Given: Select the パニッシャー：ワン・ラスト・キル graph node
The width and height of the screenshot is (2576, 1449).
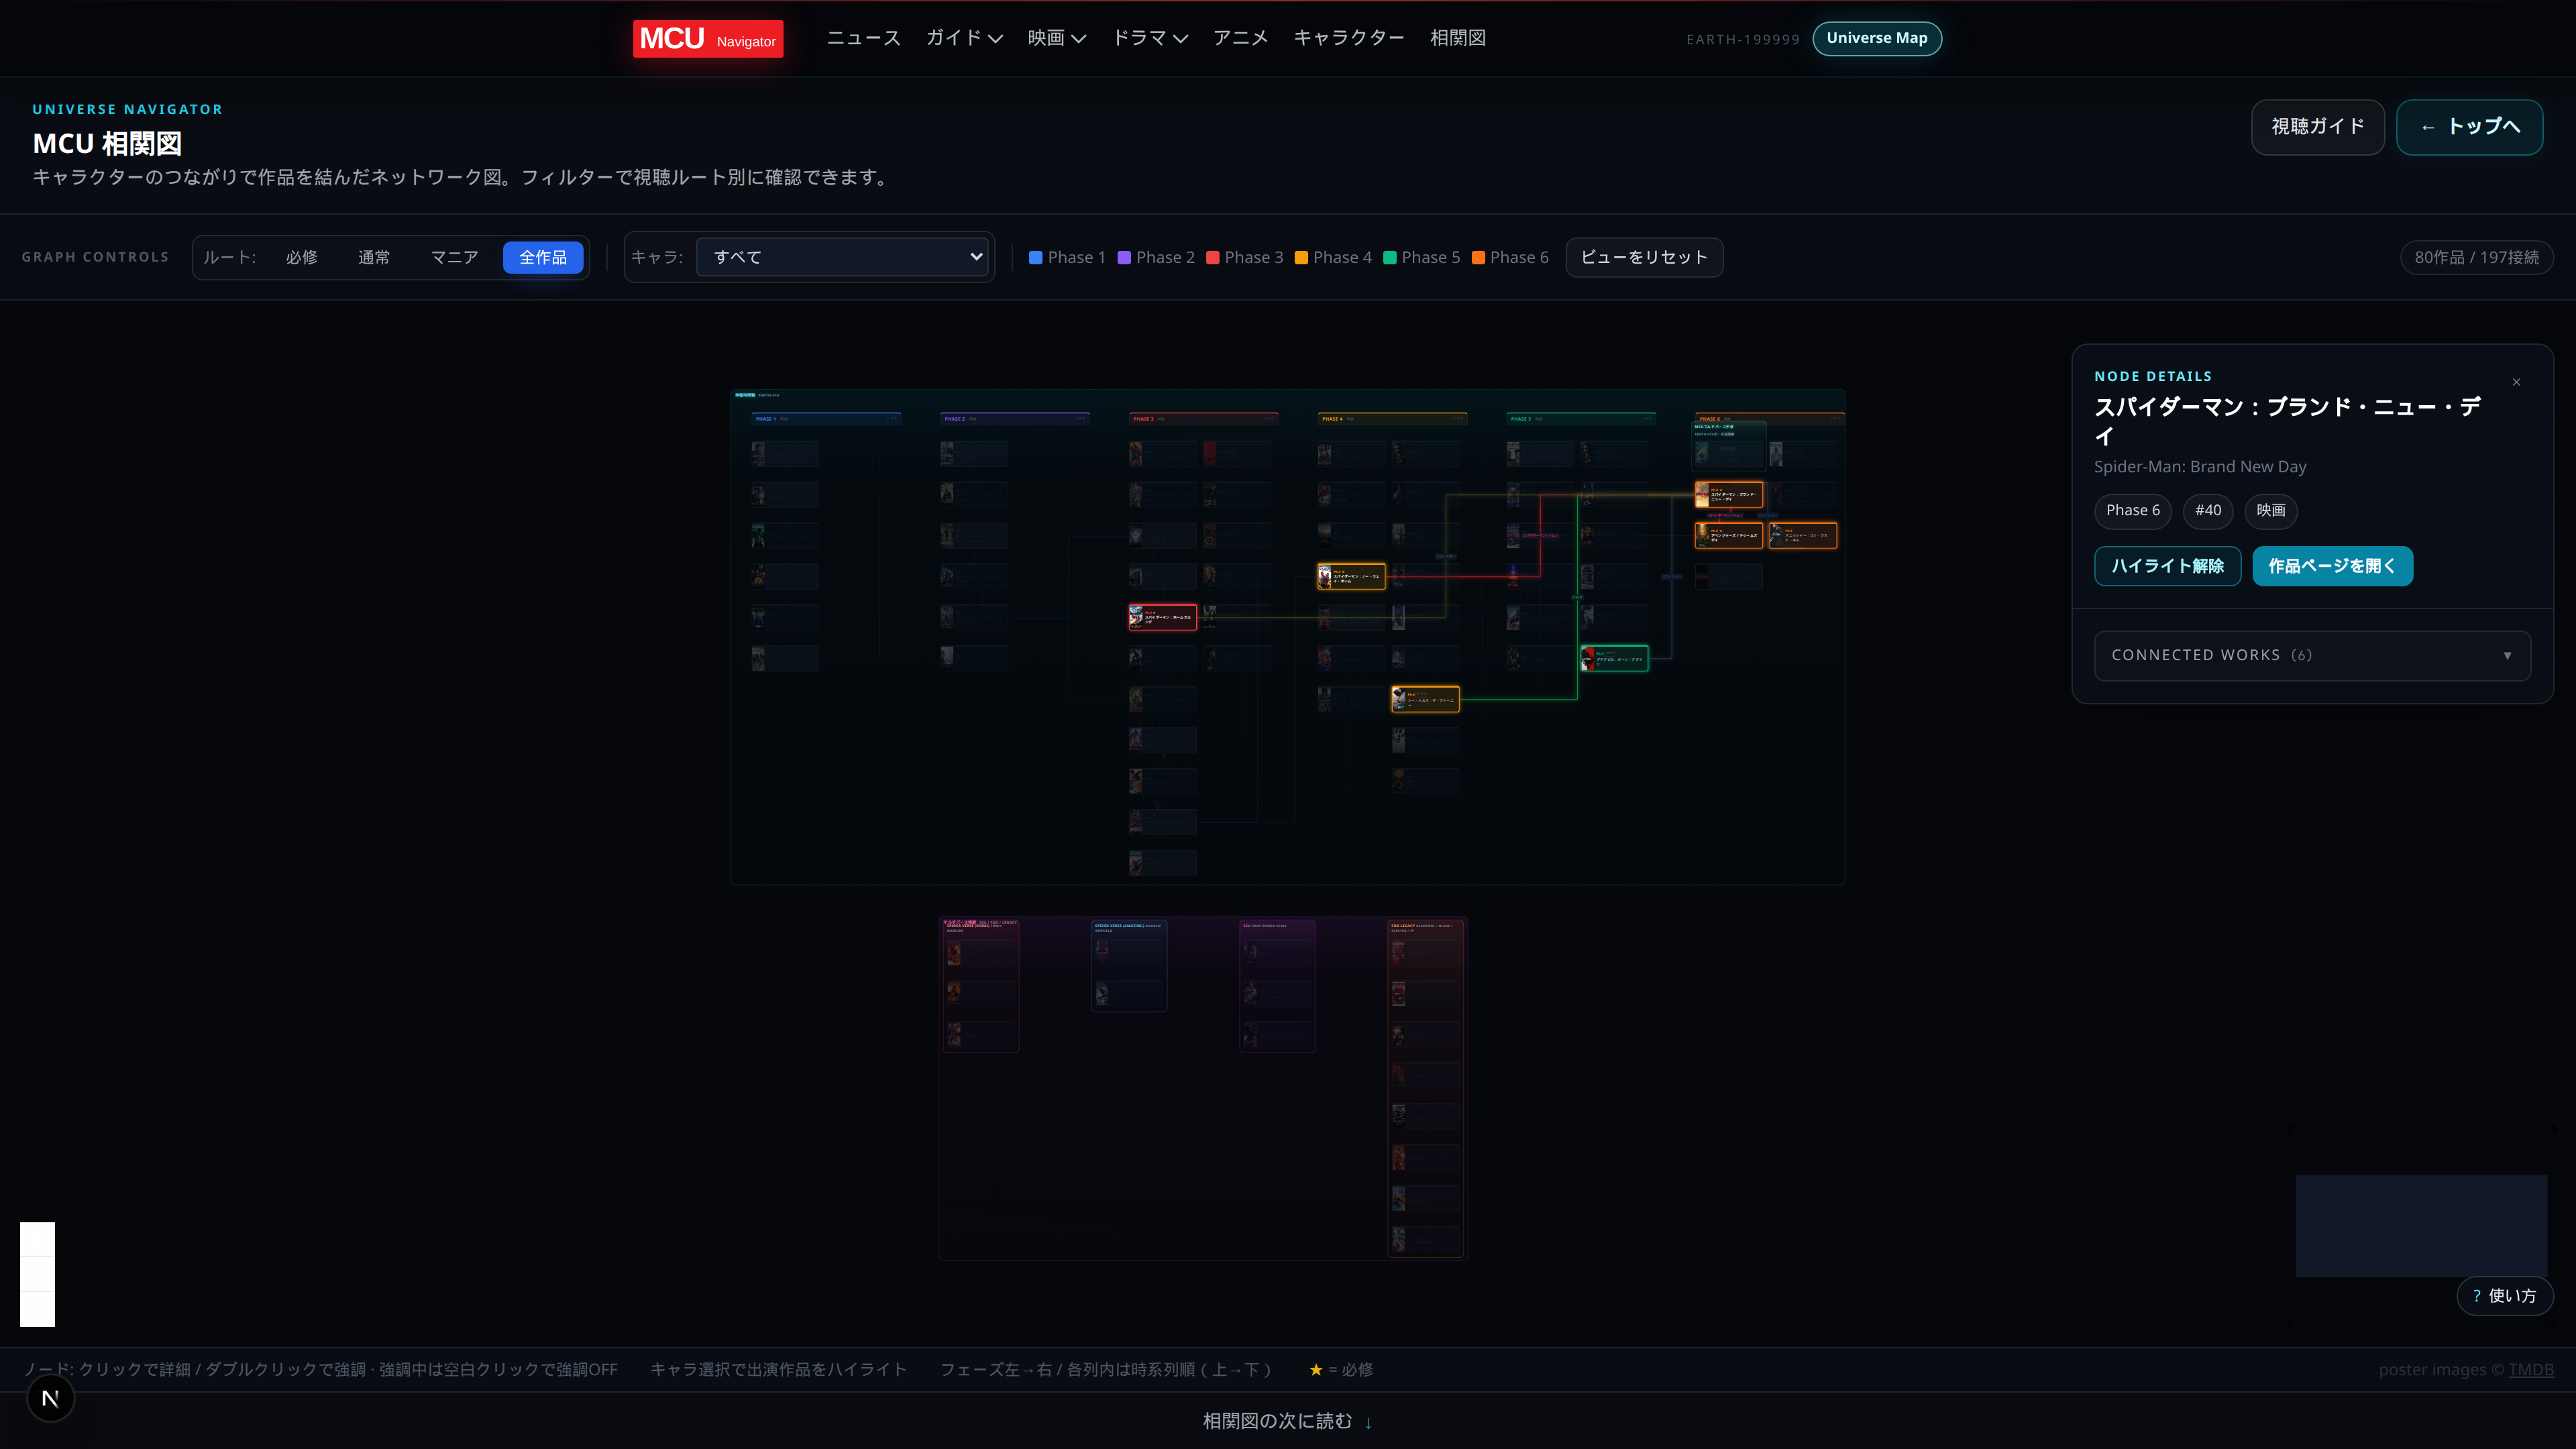Looking at the screenshot, I should (x=1803, y=536).
